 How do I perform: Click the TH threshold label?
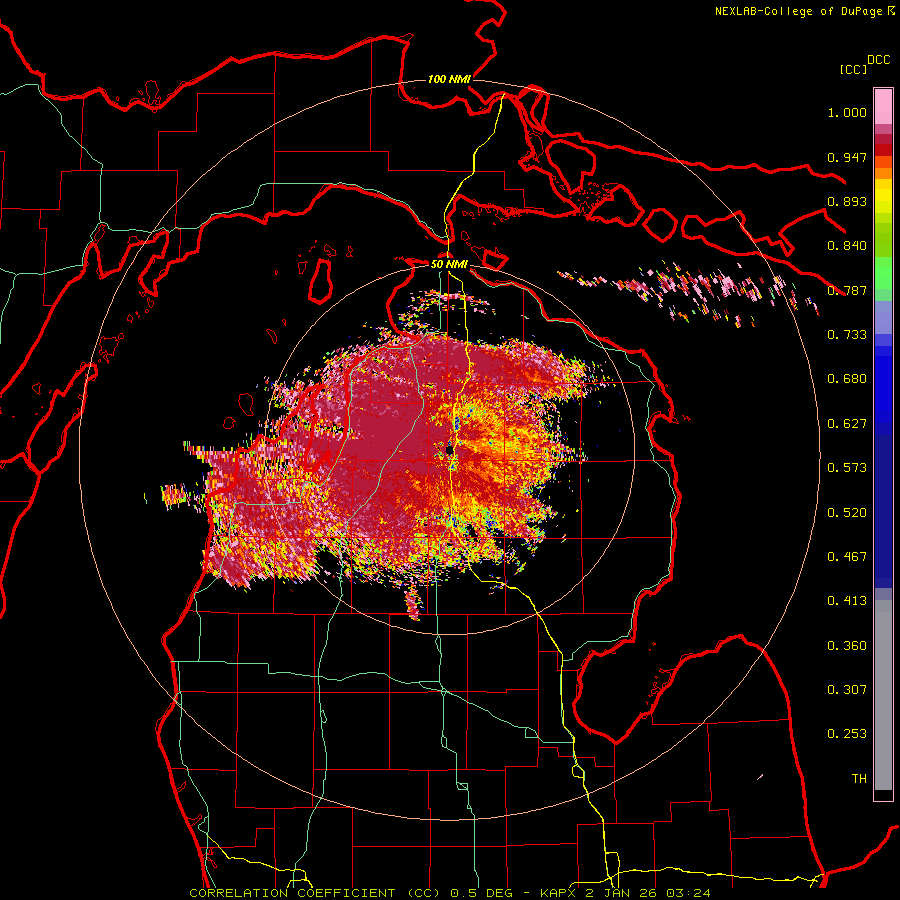pos(859,779)
